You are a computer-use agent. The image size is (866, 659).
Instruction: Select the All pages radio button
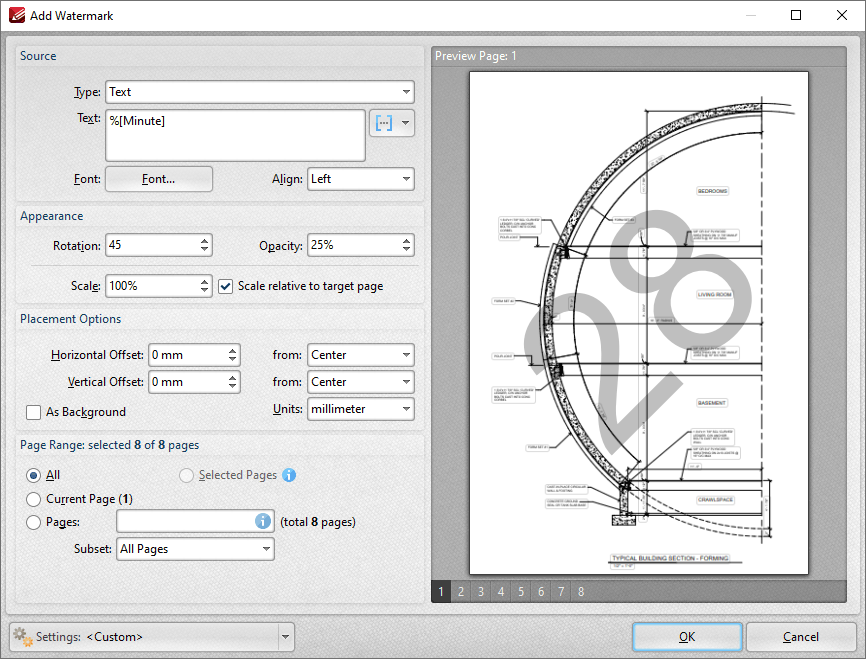coord(34,475)
